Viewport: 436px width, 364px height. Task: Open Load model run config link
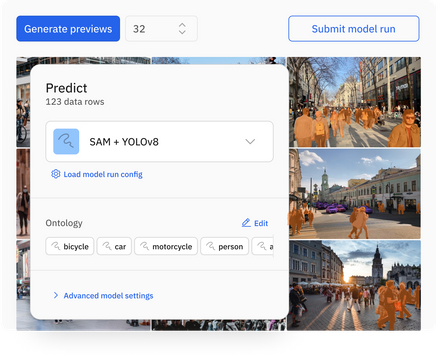pyautogui.click(x=103, y=174)
